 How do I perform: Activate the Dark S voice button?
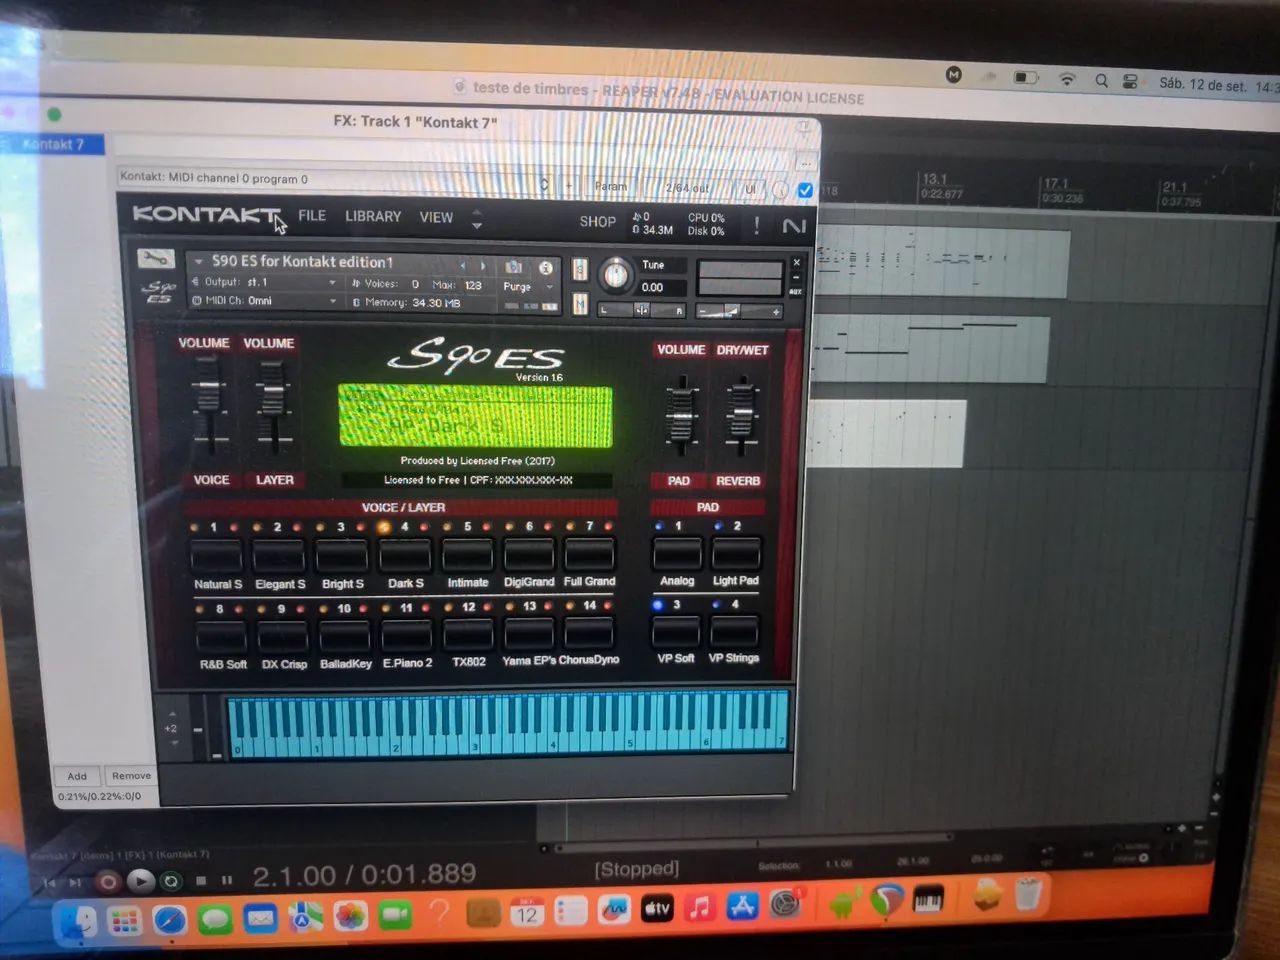[405, 554]
